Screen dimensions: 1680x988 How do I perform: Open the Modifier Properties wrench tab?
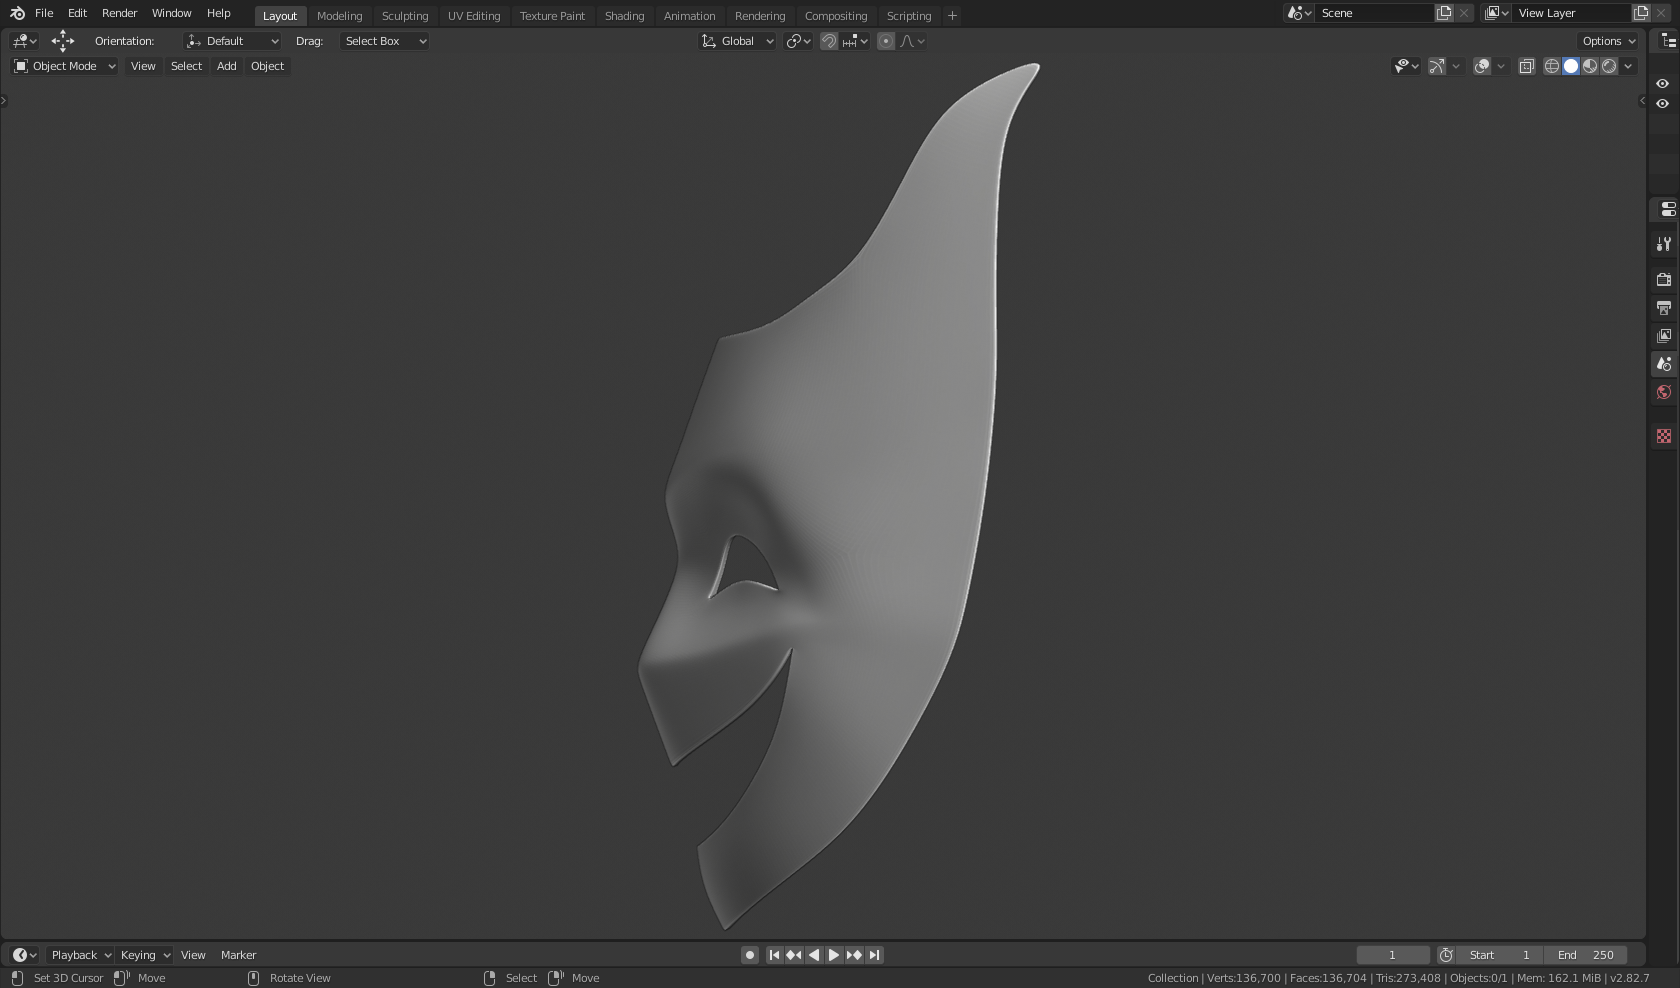click(x=1663, y=244)
